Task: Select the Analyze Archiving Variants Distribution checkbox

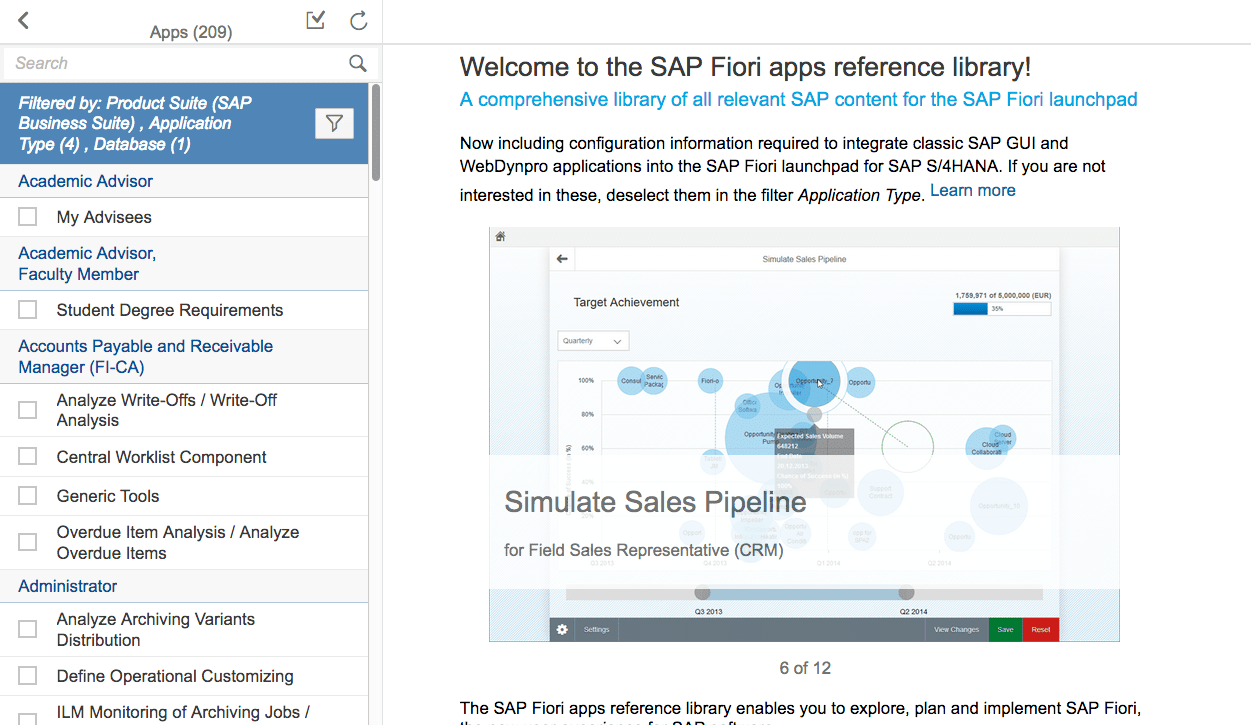Action: [28, 629]
